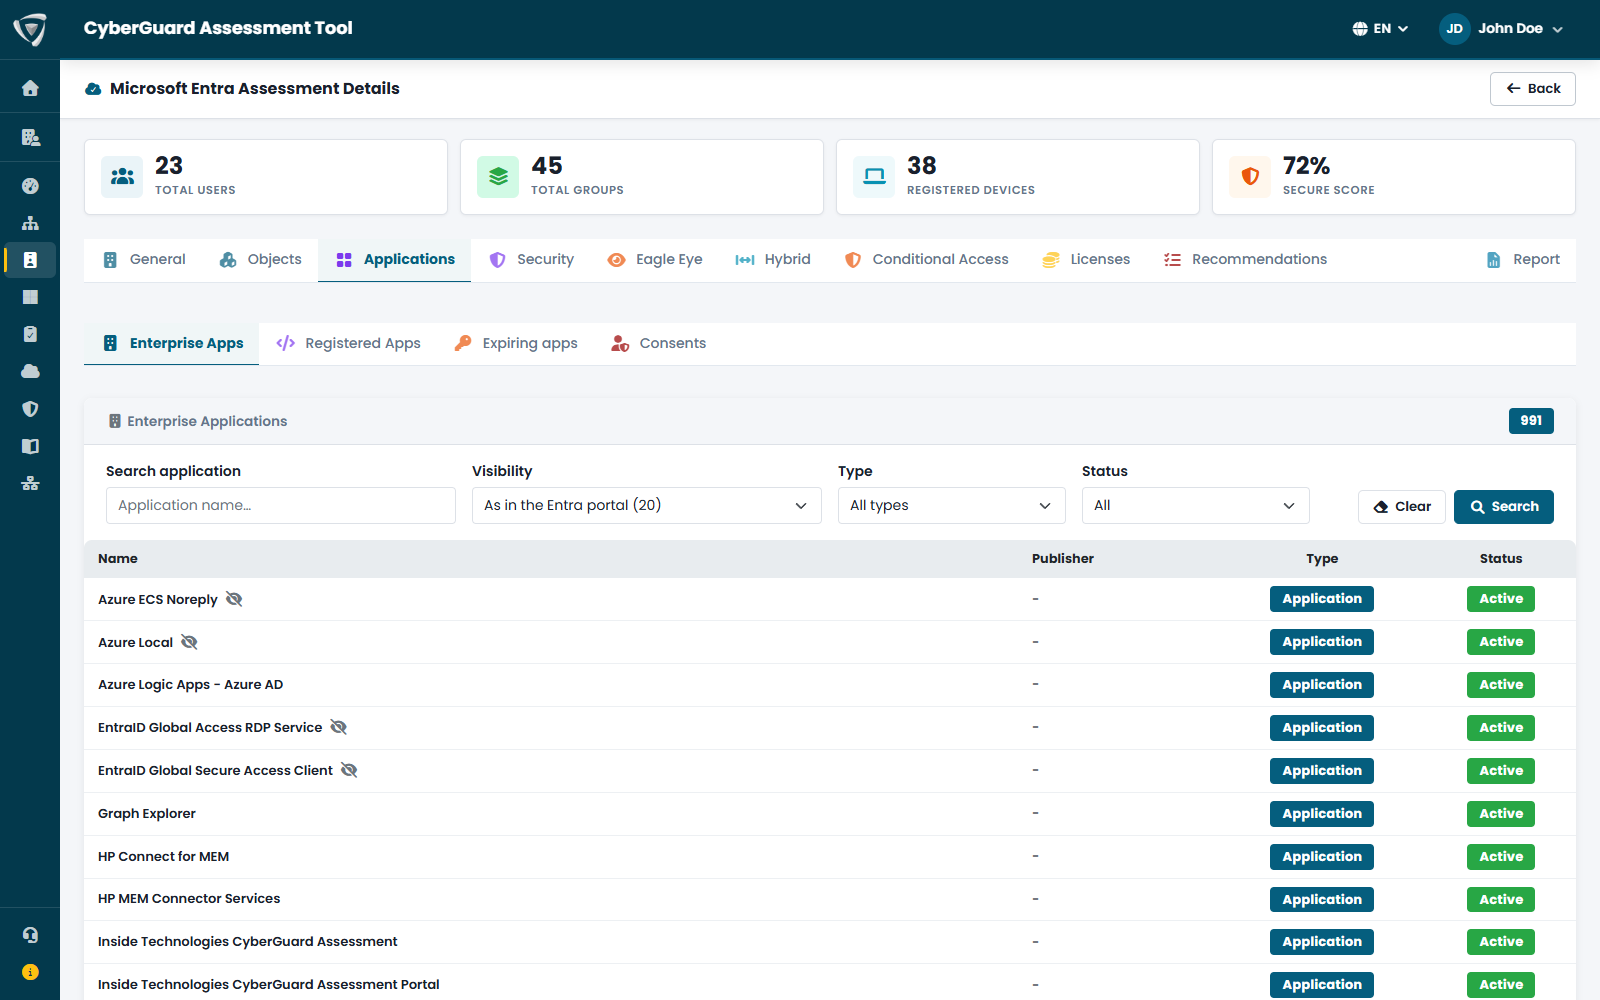Switch to the Security tab

tap(531, 260)
